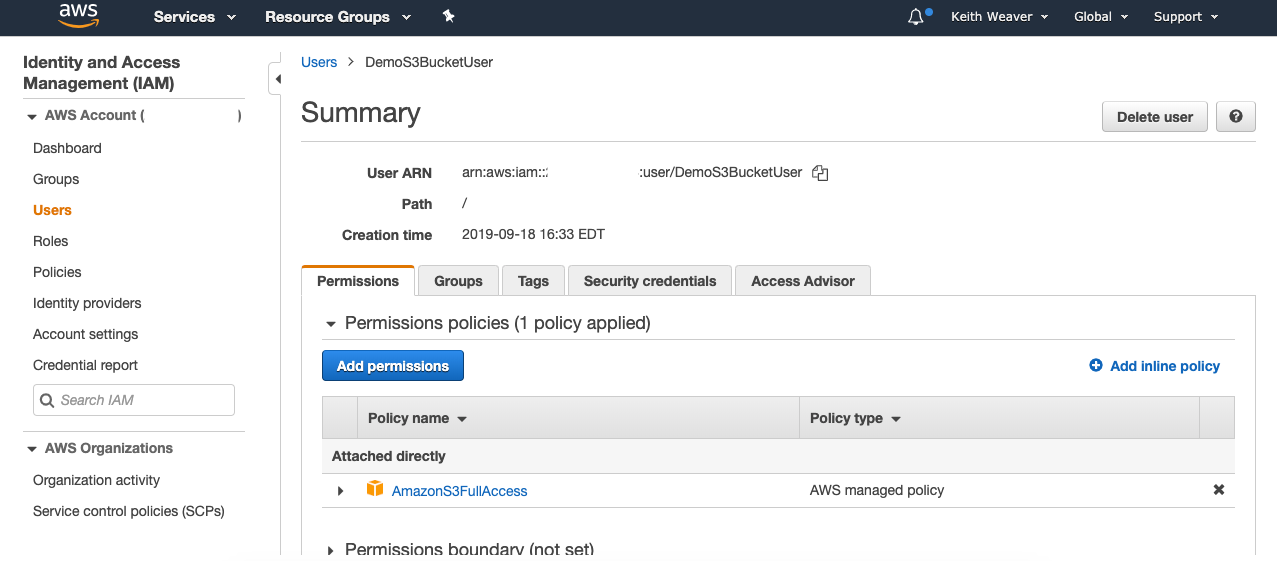Click the plus icon beside Add inline policy
Viewport: 1277px width, 561px height.
(x=1096, y=366)
